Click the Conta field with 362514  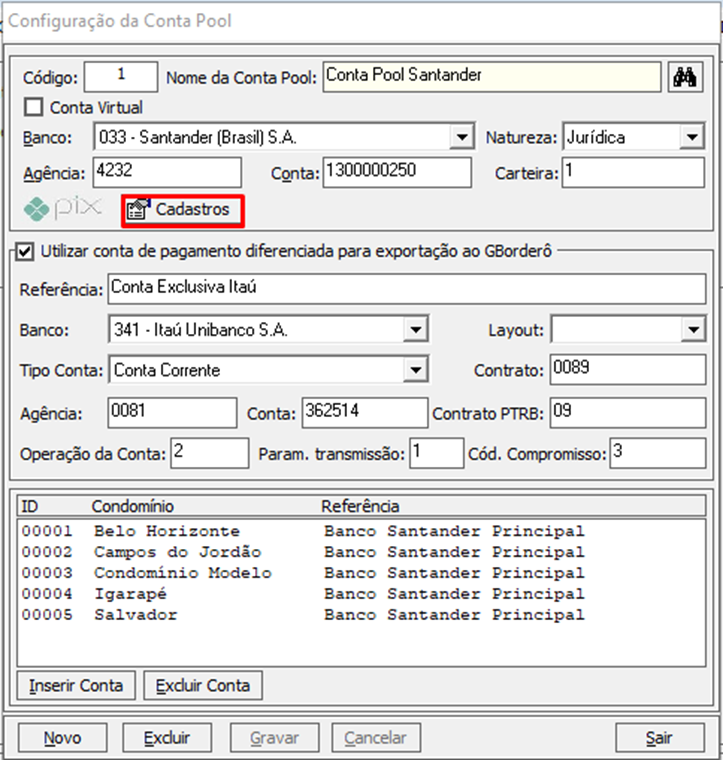point(365,413)
